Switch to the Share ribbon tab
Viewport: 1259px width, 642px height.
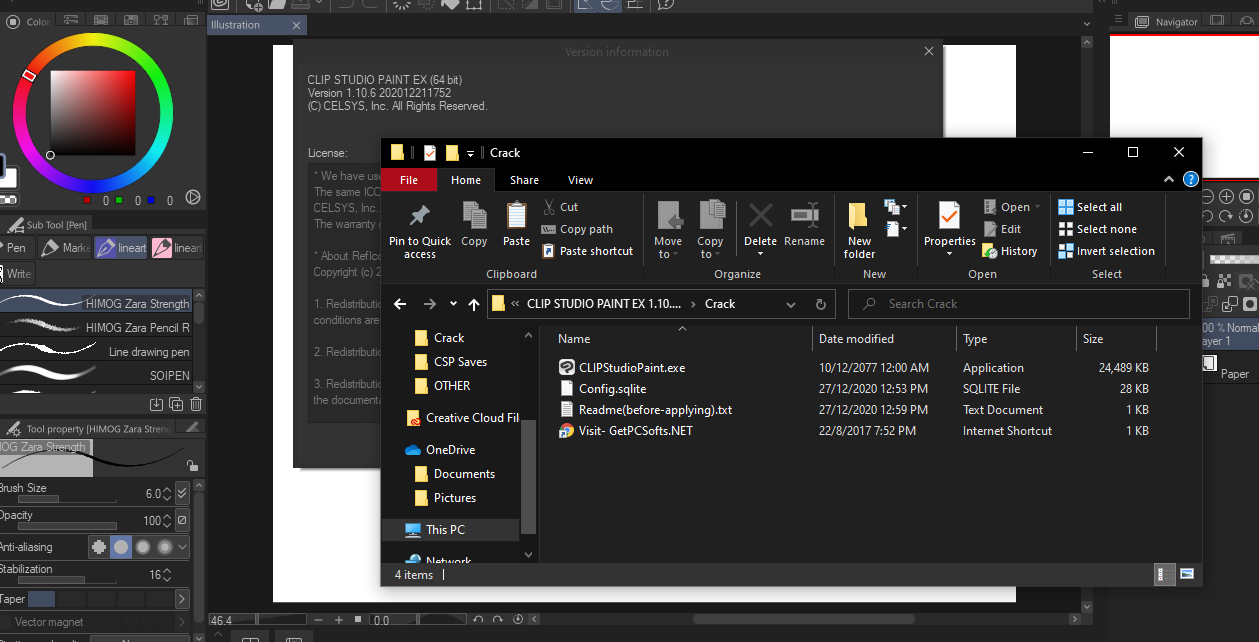(x=524, y=180)
